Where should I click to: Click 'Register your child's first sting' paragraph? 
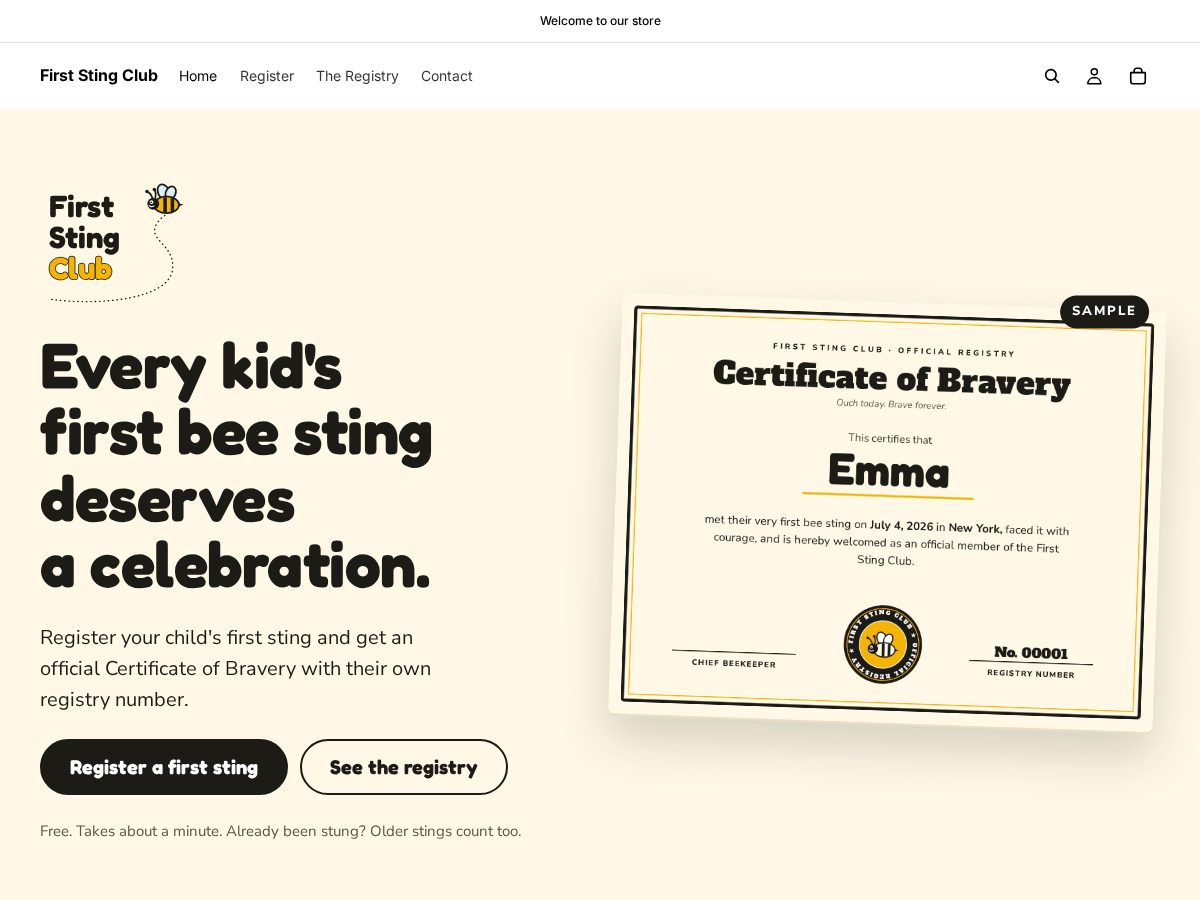point(236,668)
